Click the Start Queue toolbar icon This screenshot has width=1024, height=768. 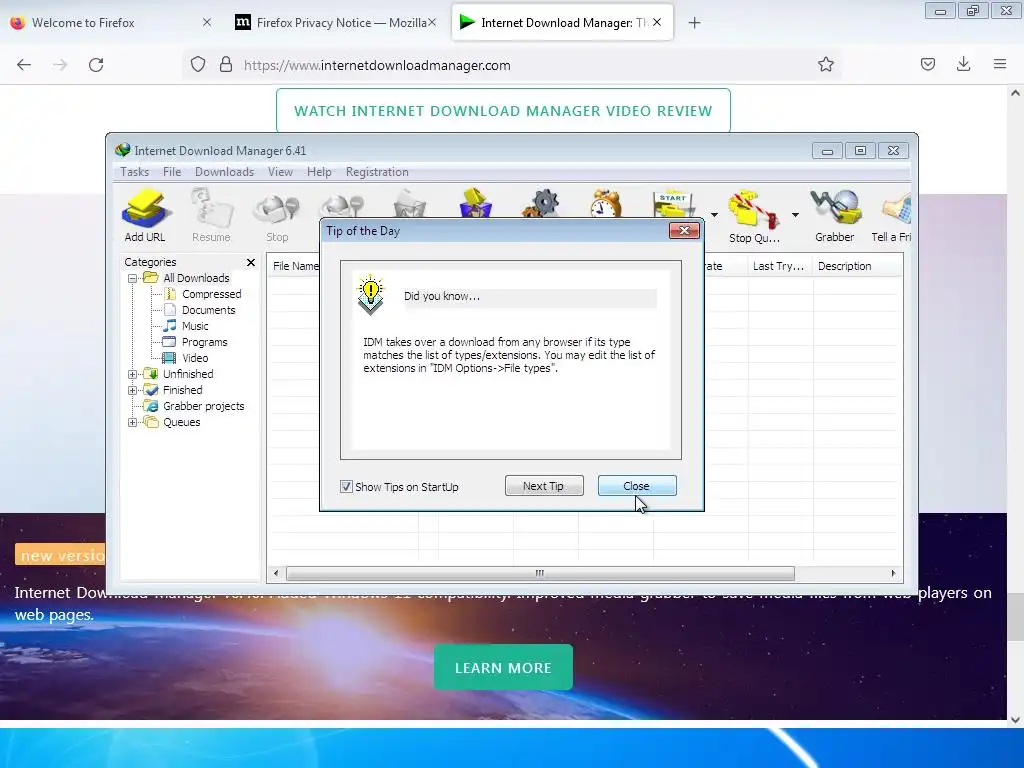click(673, 204)
